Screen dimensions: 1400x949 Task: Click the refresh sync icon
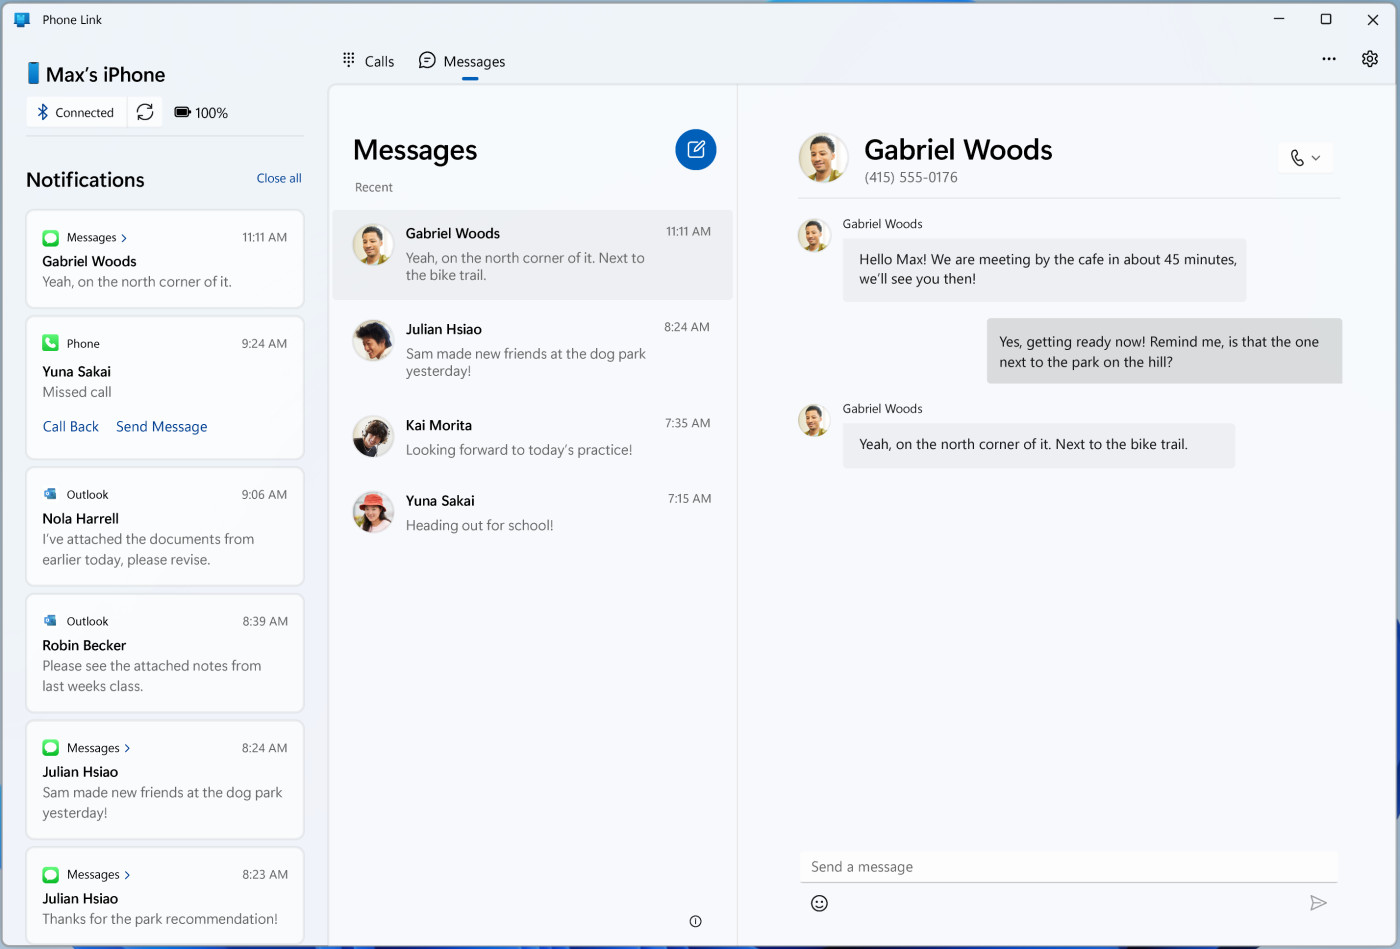pyautogui.click(x=145, y=112)
